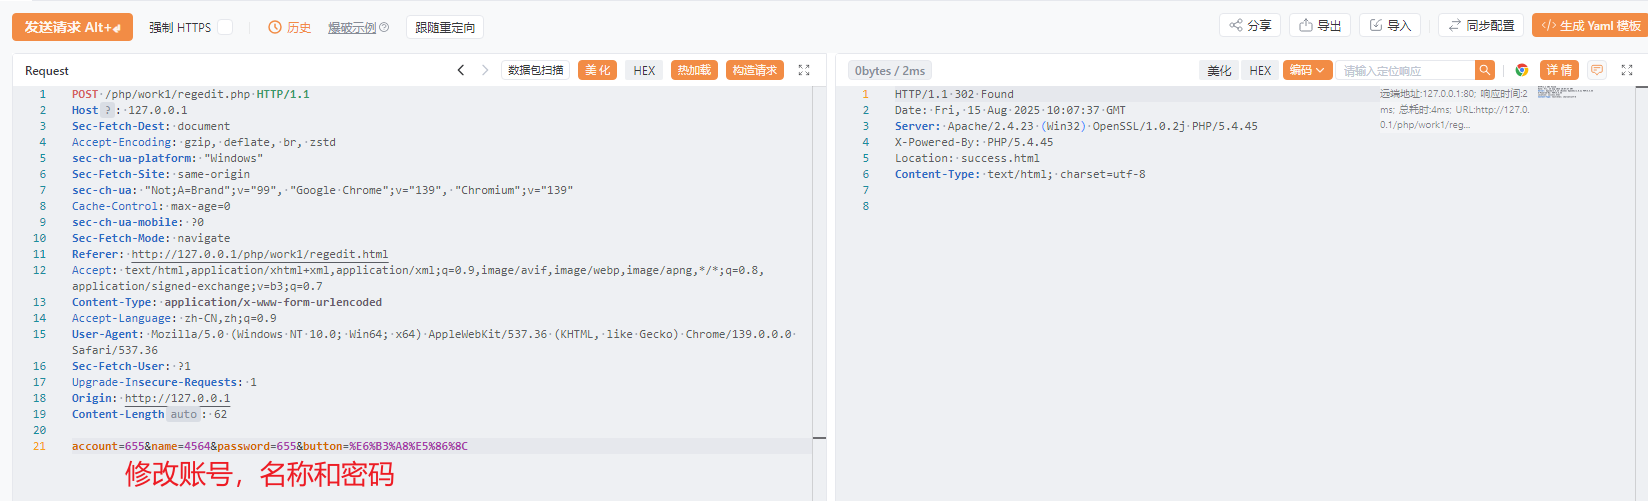The width and height of the screenshot is (1648, 501).
Task: Toggle HEX view in Request panel
Action: 644,70
